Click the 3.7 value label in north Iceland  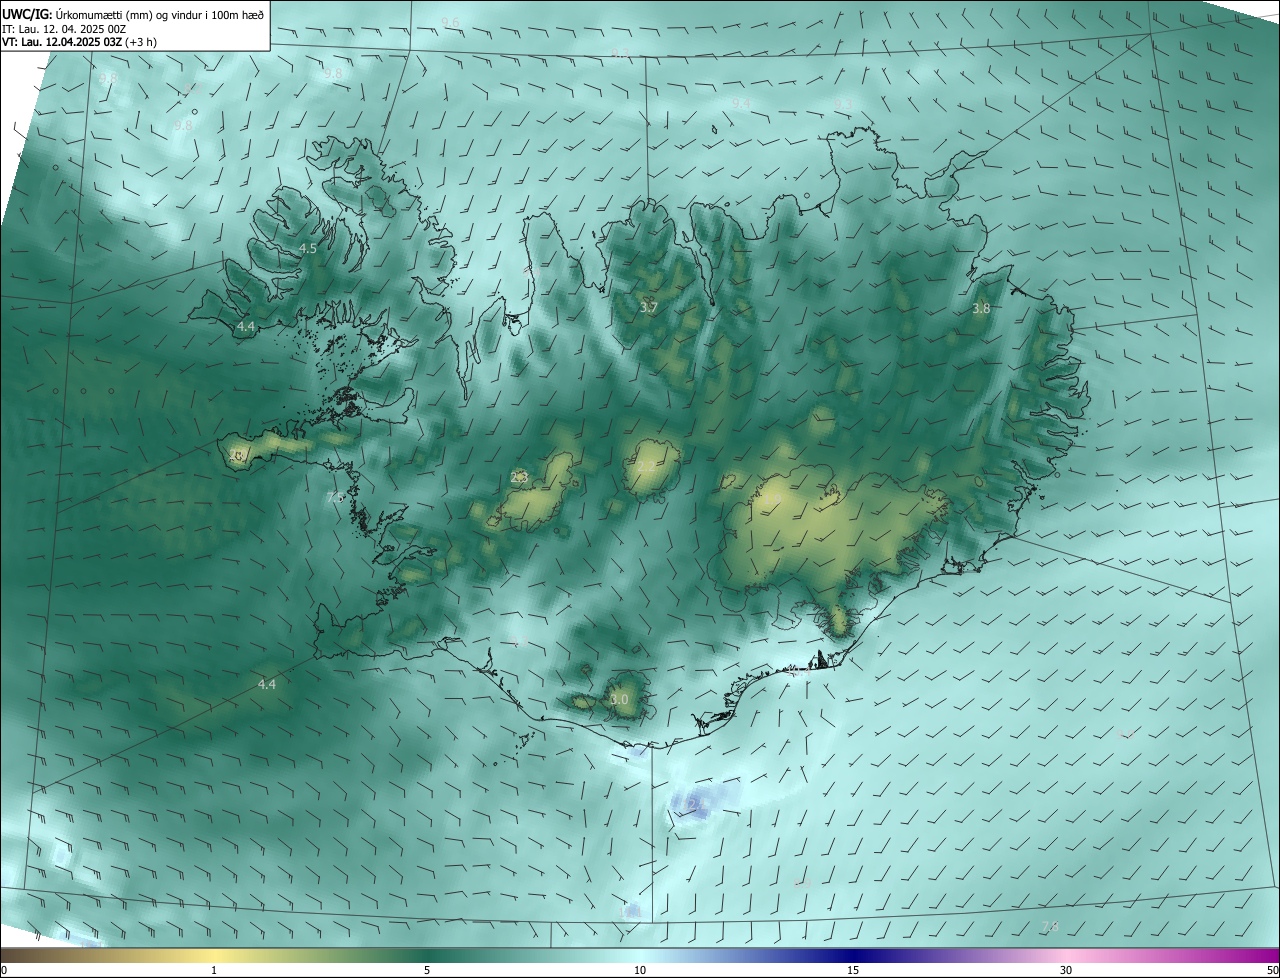point(648,307)
